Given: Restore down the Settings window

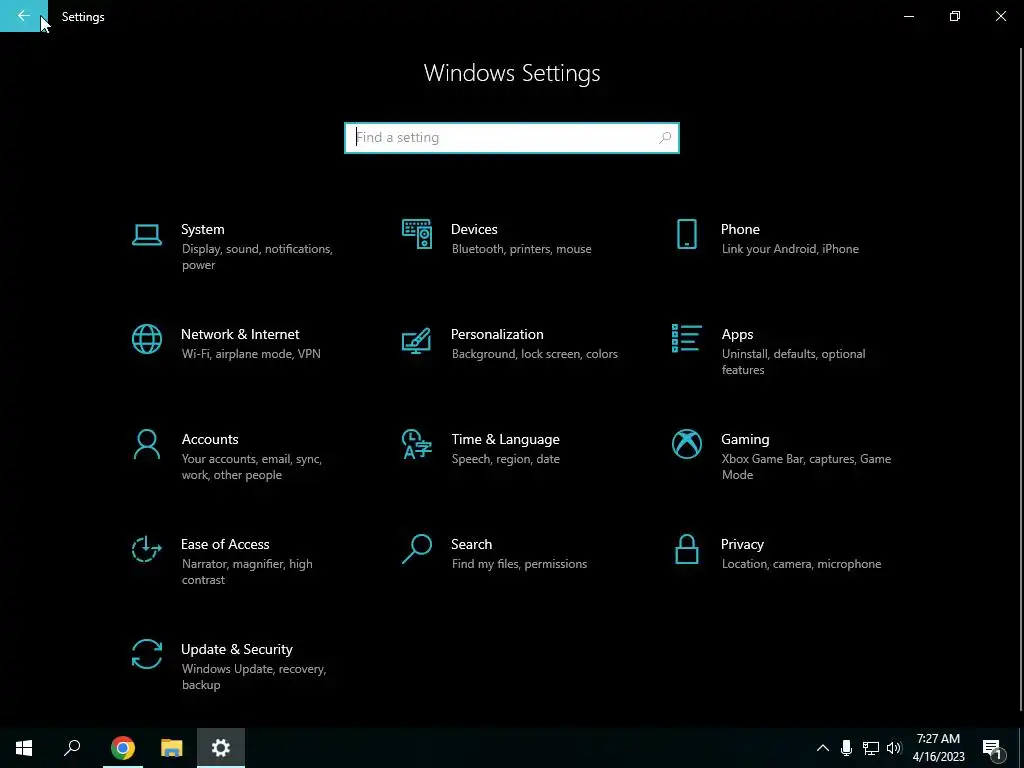Looking at the screenshot, I should click(955, 16).
